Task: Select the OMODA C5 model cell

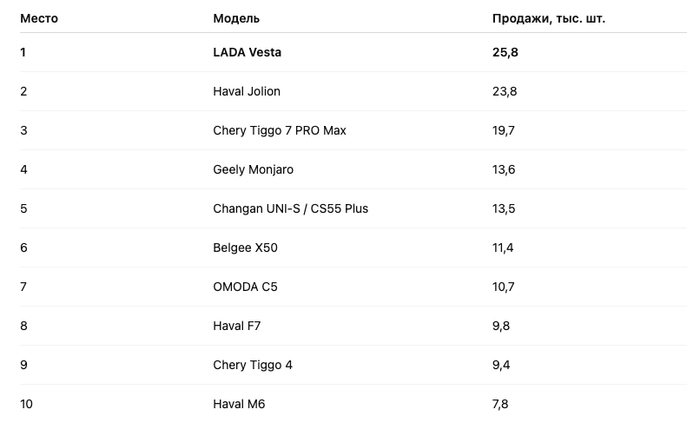Action: point(245,286)
